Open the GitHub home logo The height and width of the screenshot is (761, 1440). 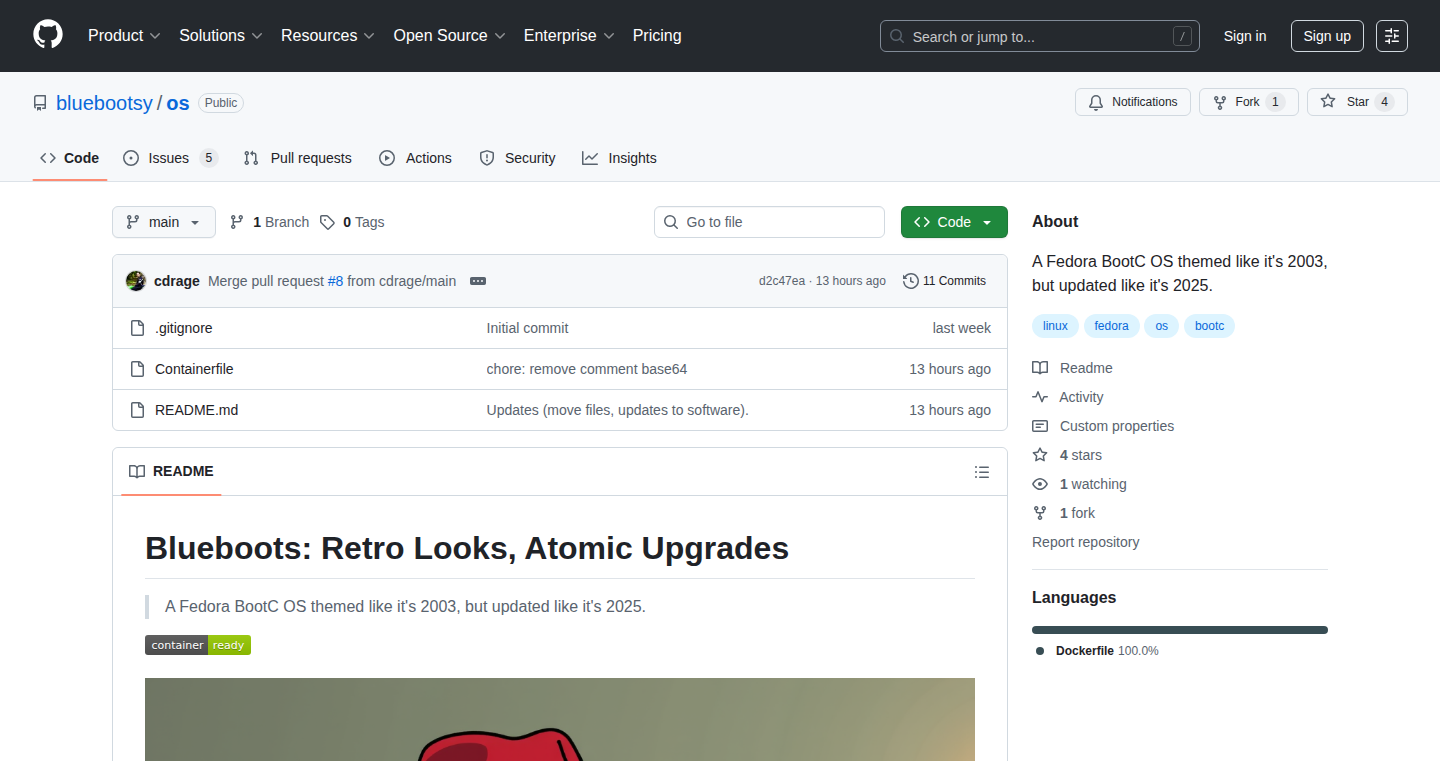[48, 35]
